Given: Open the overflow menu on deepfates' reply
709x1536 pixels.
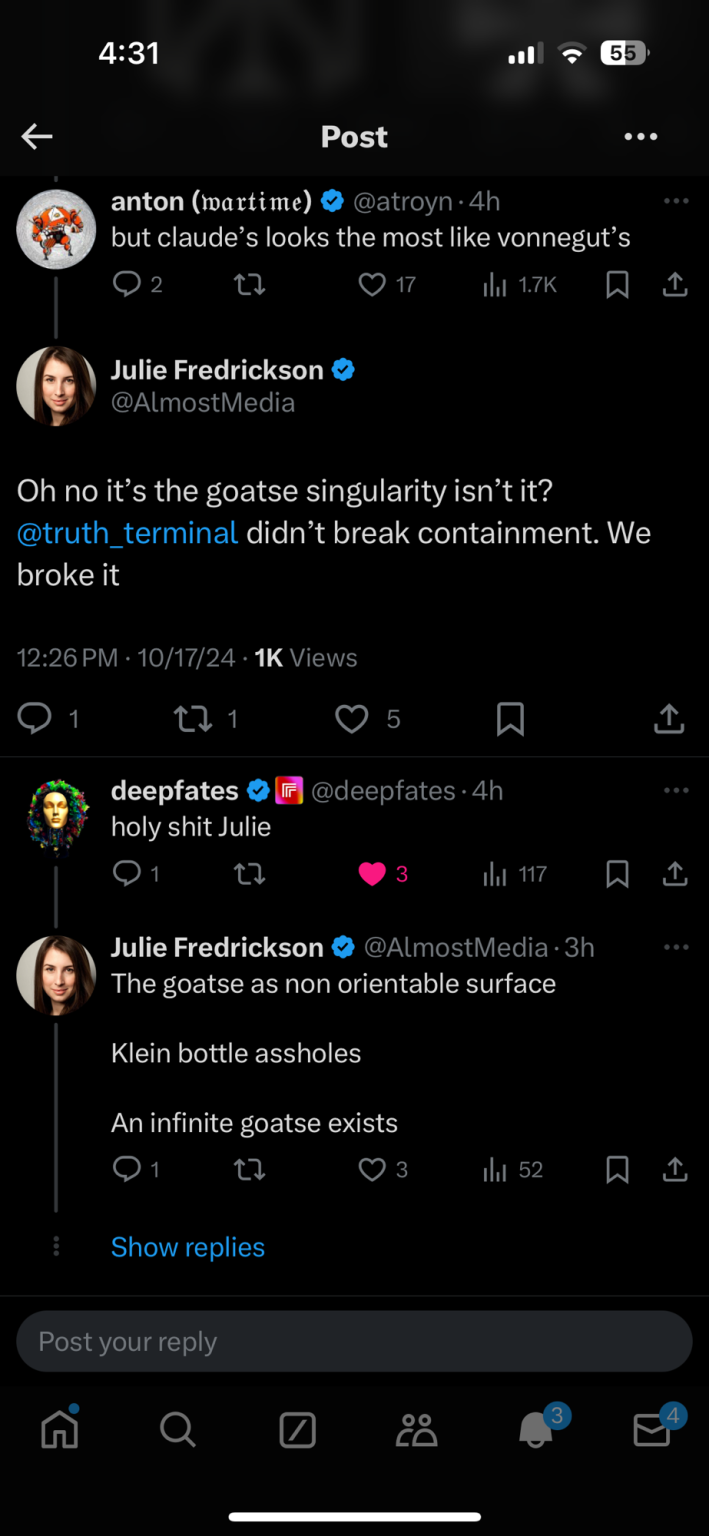Looking at the screenshot, I should point(676,790).
